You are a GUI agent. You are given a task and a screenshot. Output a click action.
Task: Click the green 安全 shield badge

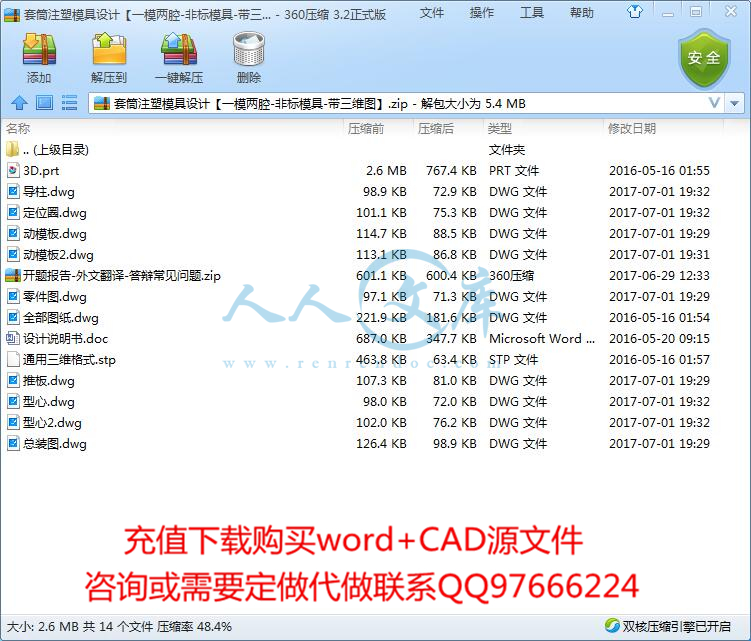(704, 58)
